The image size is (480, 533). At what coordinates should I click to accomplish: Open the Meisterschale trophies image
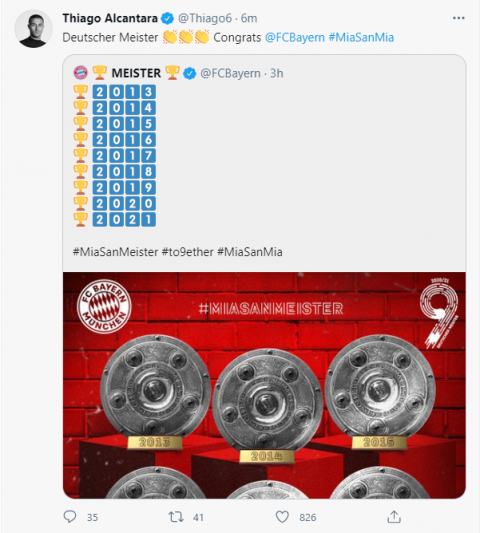(264, 385)
